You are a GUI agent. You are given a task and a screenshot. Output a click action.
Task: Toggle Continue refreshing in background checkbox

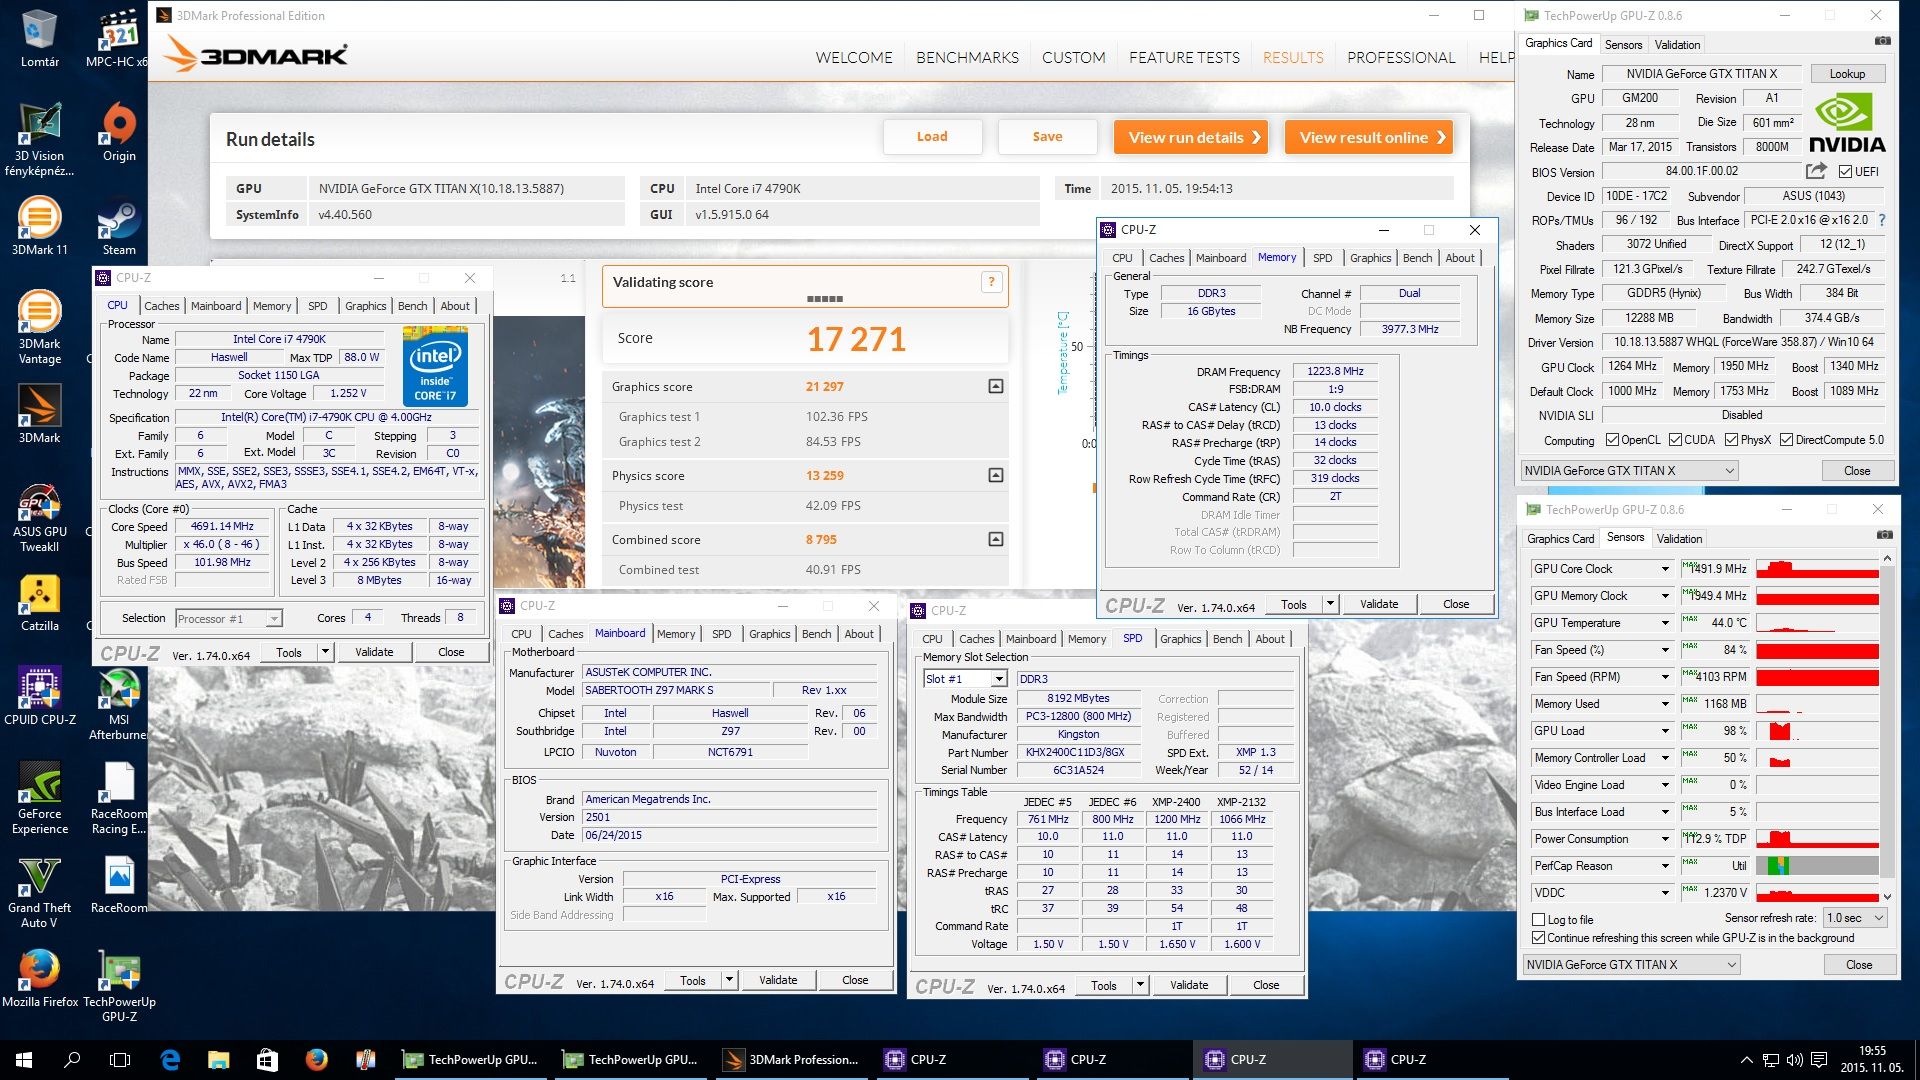point(1539,938)
